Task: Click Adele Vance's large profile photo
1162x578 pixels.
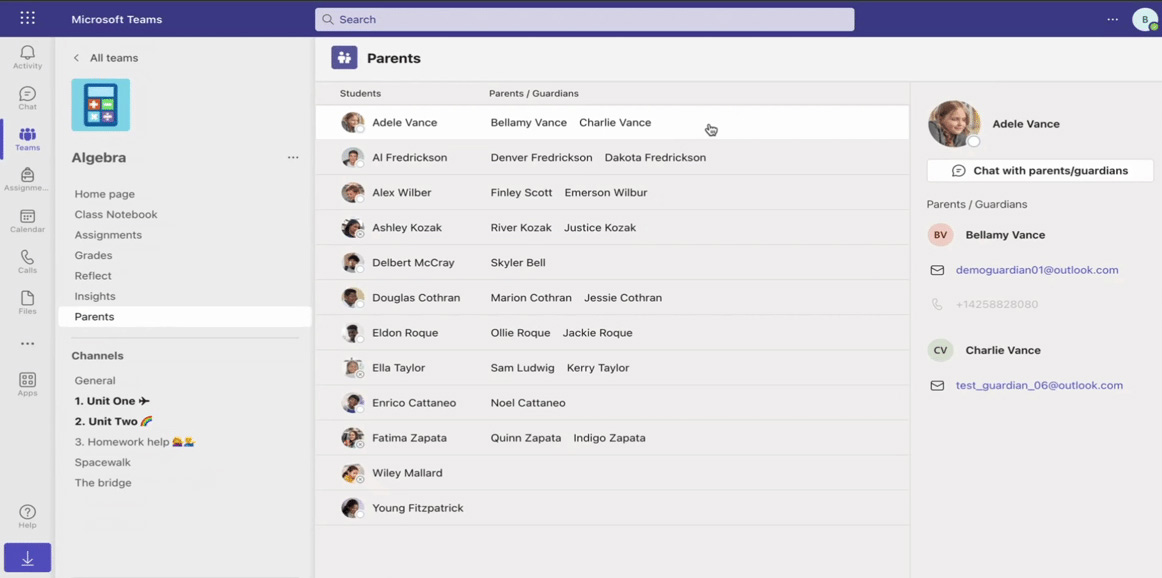Action: point(954,124)
